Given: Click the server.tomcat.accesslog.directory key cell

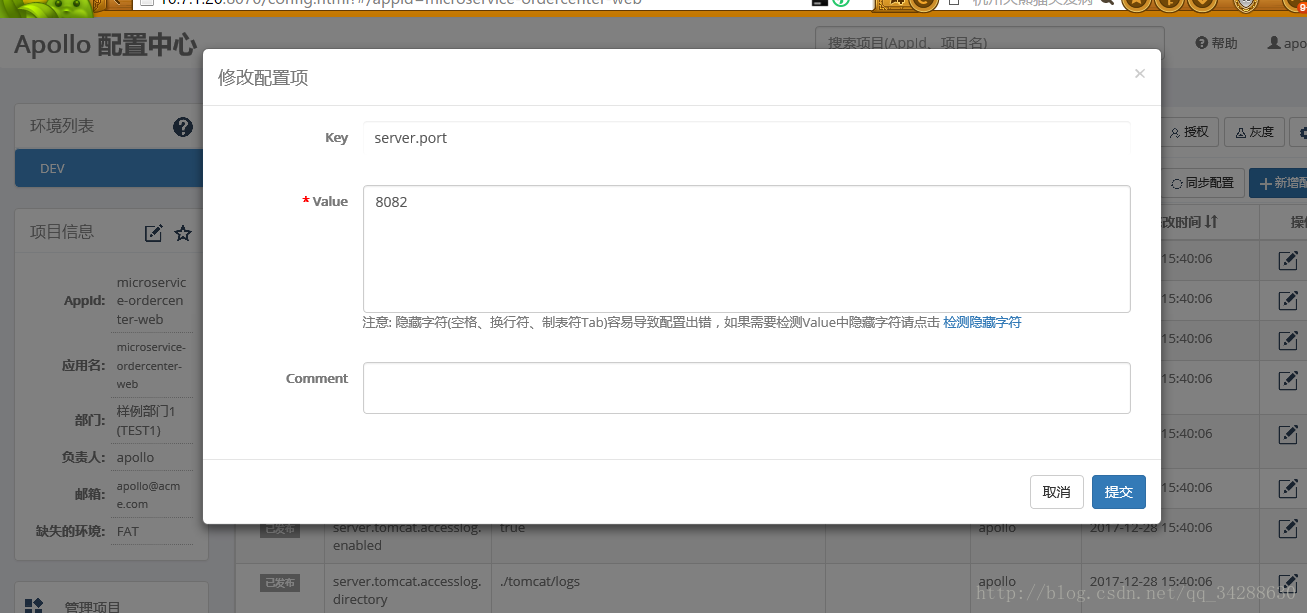Looking at the screenshot, I should click(x=407, y=590).
